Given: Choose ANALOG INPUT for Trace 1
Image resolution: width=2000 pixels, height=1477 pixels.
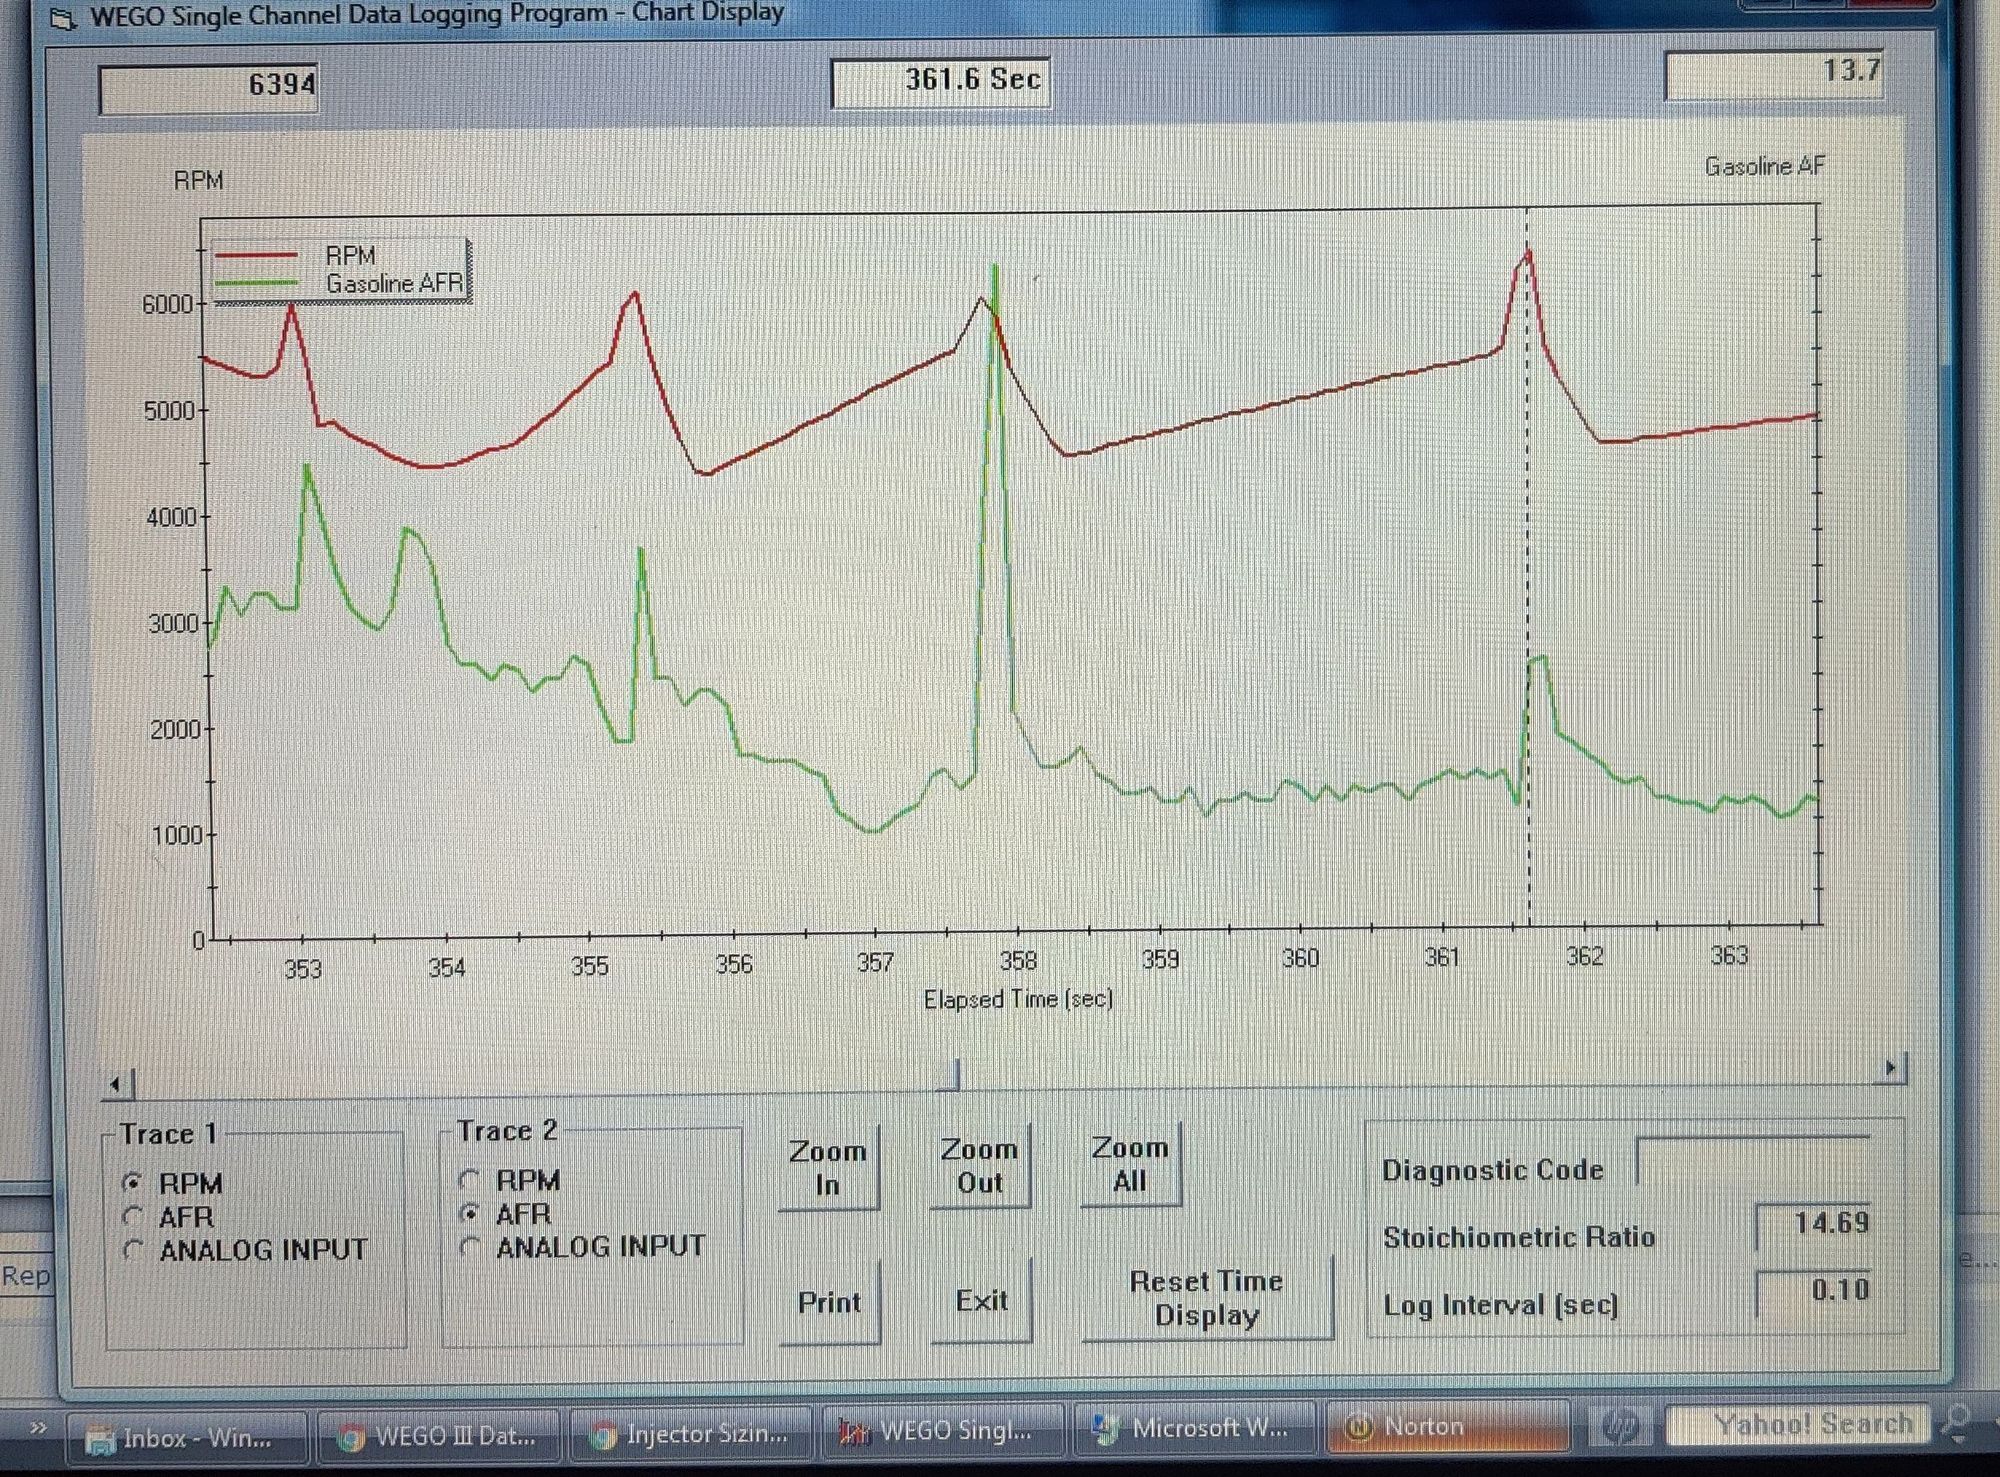Looking at the screenshot, I should [133, 1249].
